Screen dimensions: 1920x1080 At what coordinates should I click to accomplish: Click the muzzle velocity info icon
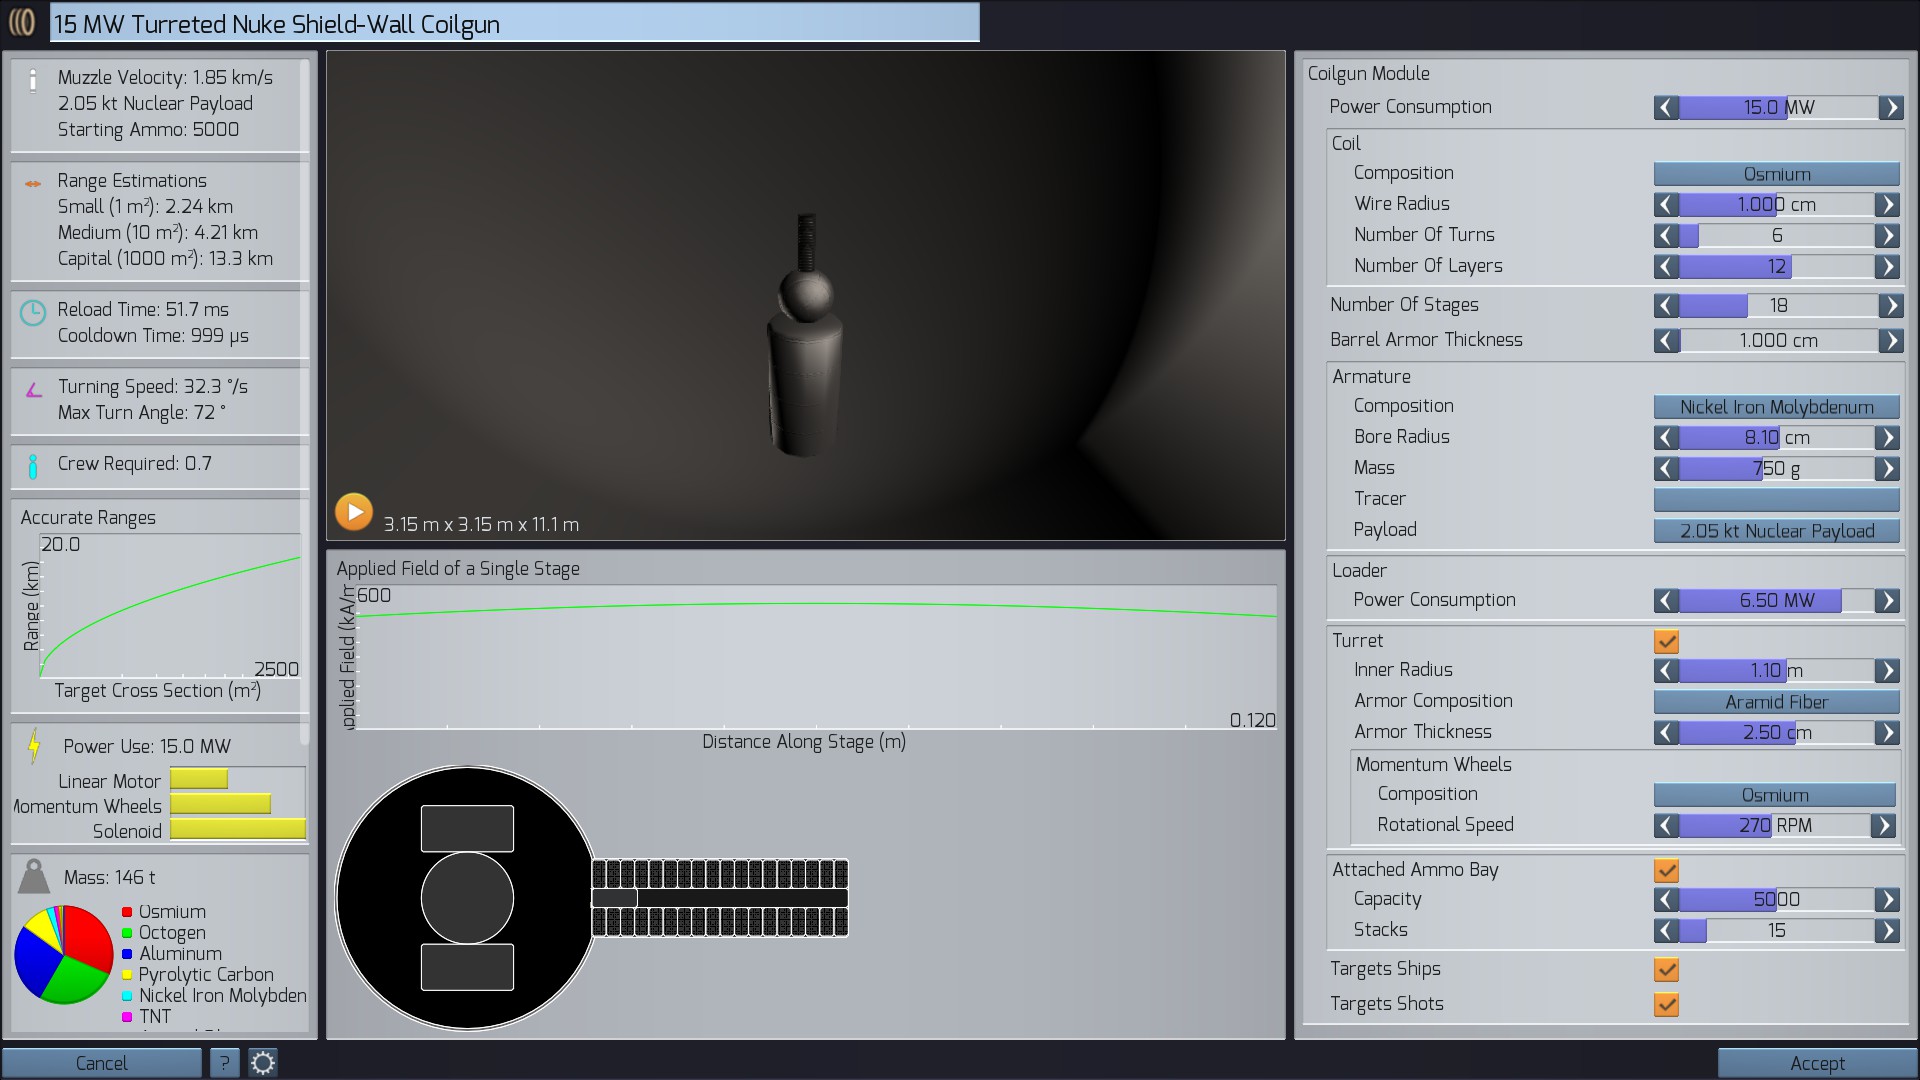pos(33,81)
